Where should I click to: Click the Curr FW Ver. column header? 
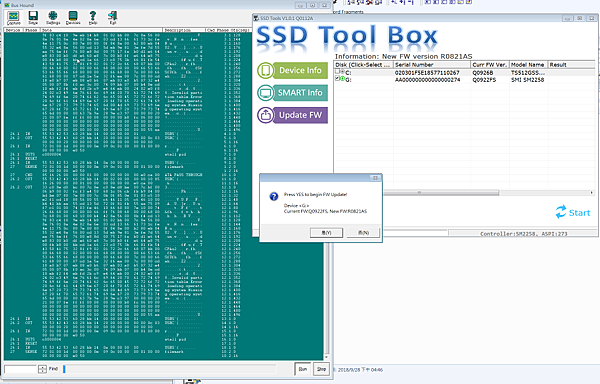490,65
